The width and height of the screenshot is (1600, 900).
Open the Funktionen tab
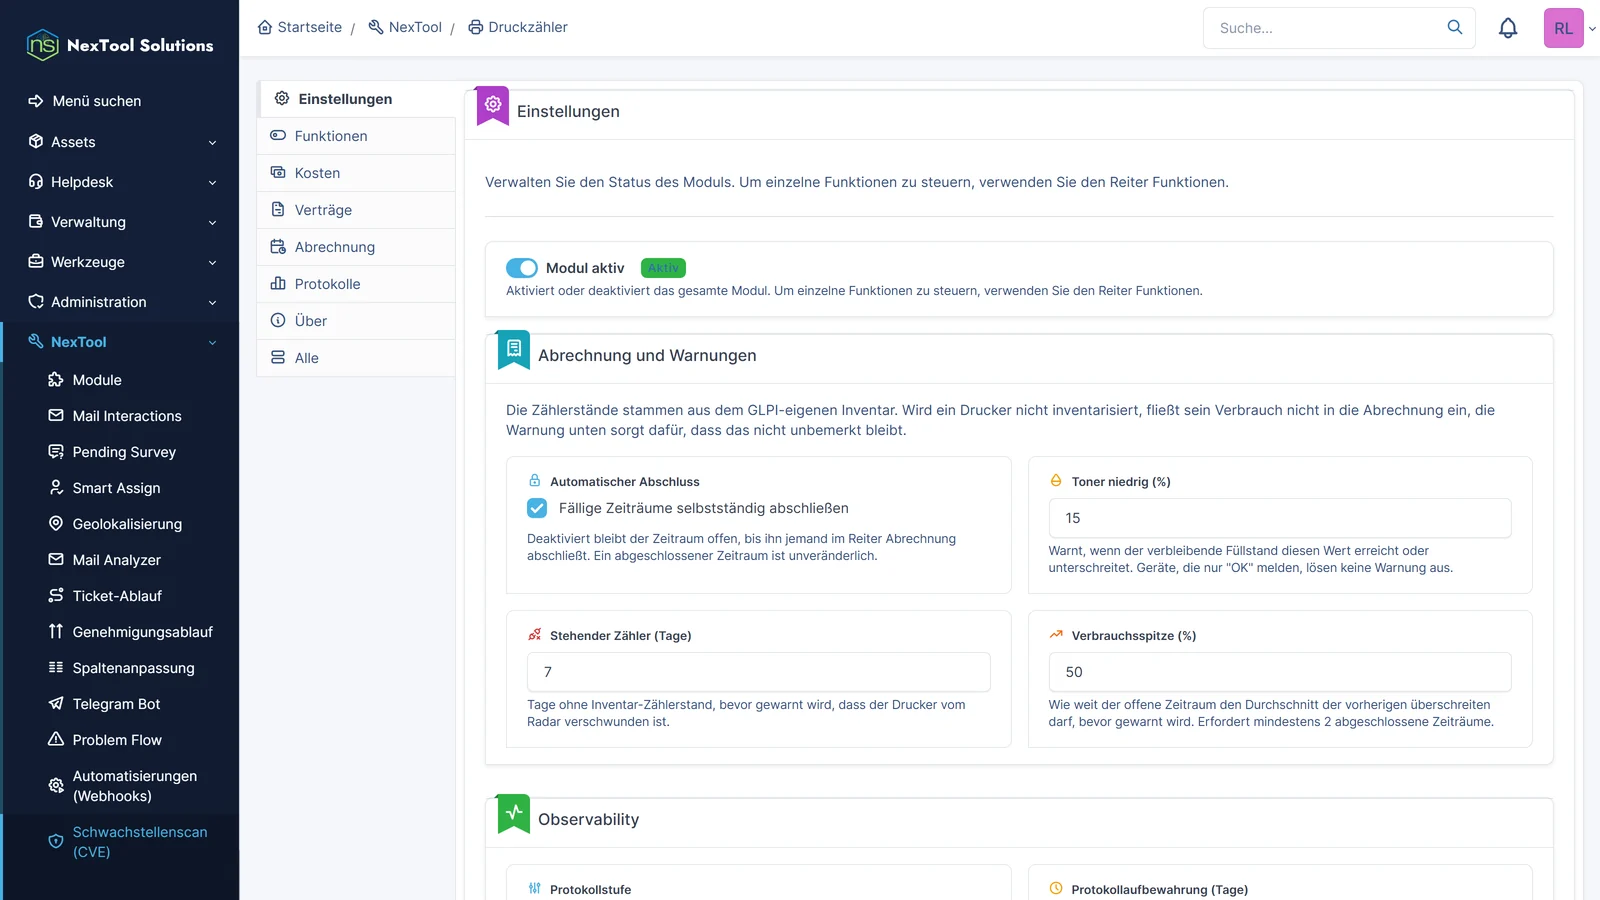(x=356, y=136)
